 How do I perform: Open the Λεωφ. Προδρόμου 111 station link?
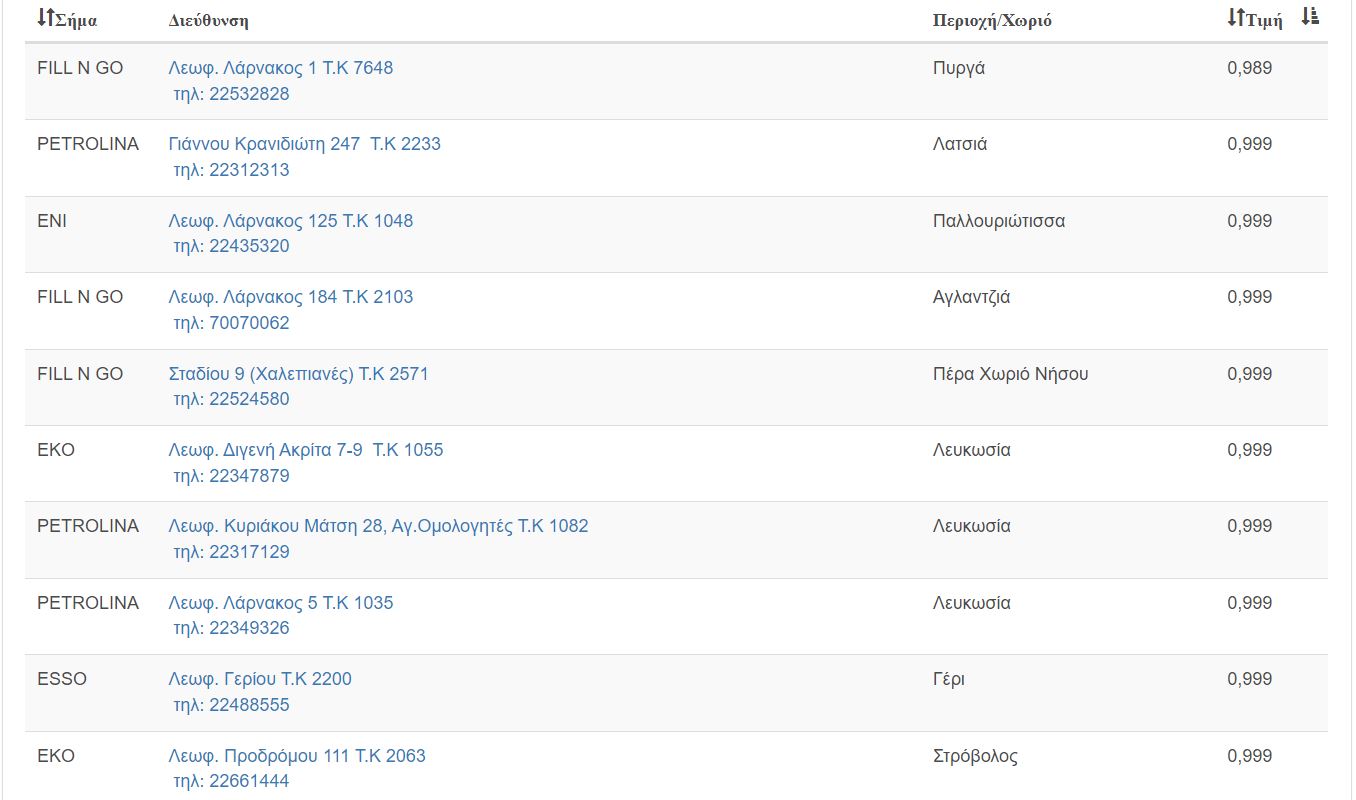click(297, 756)
